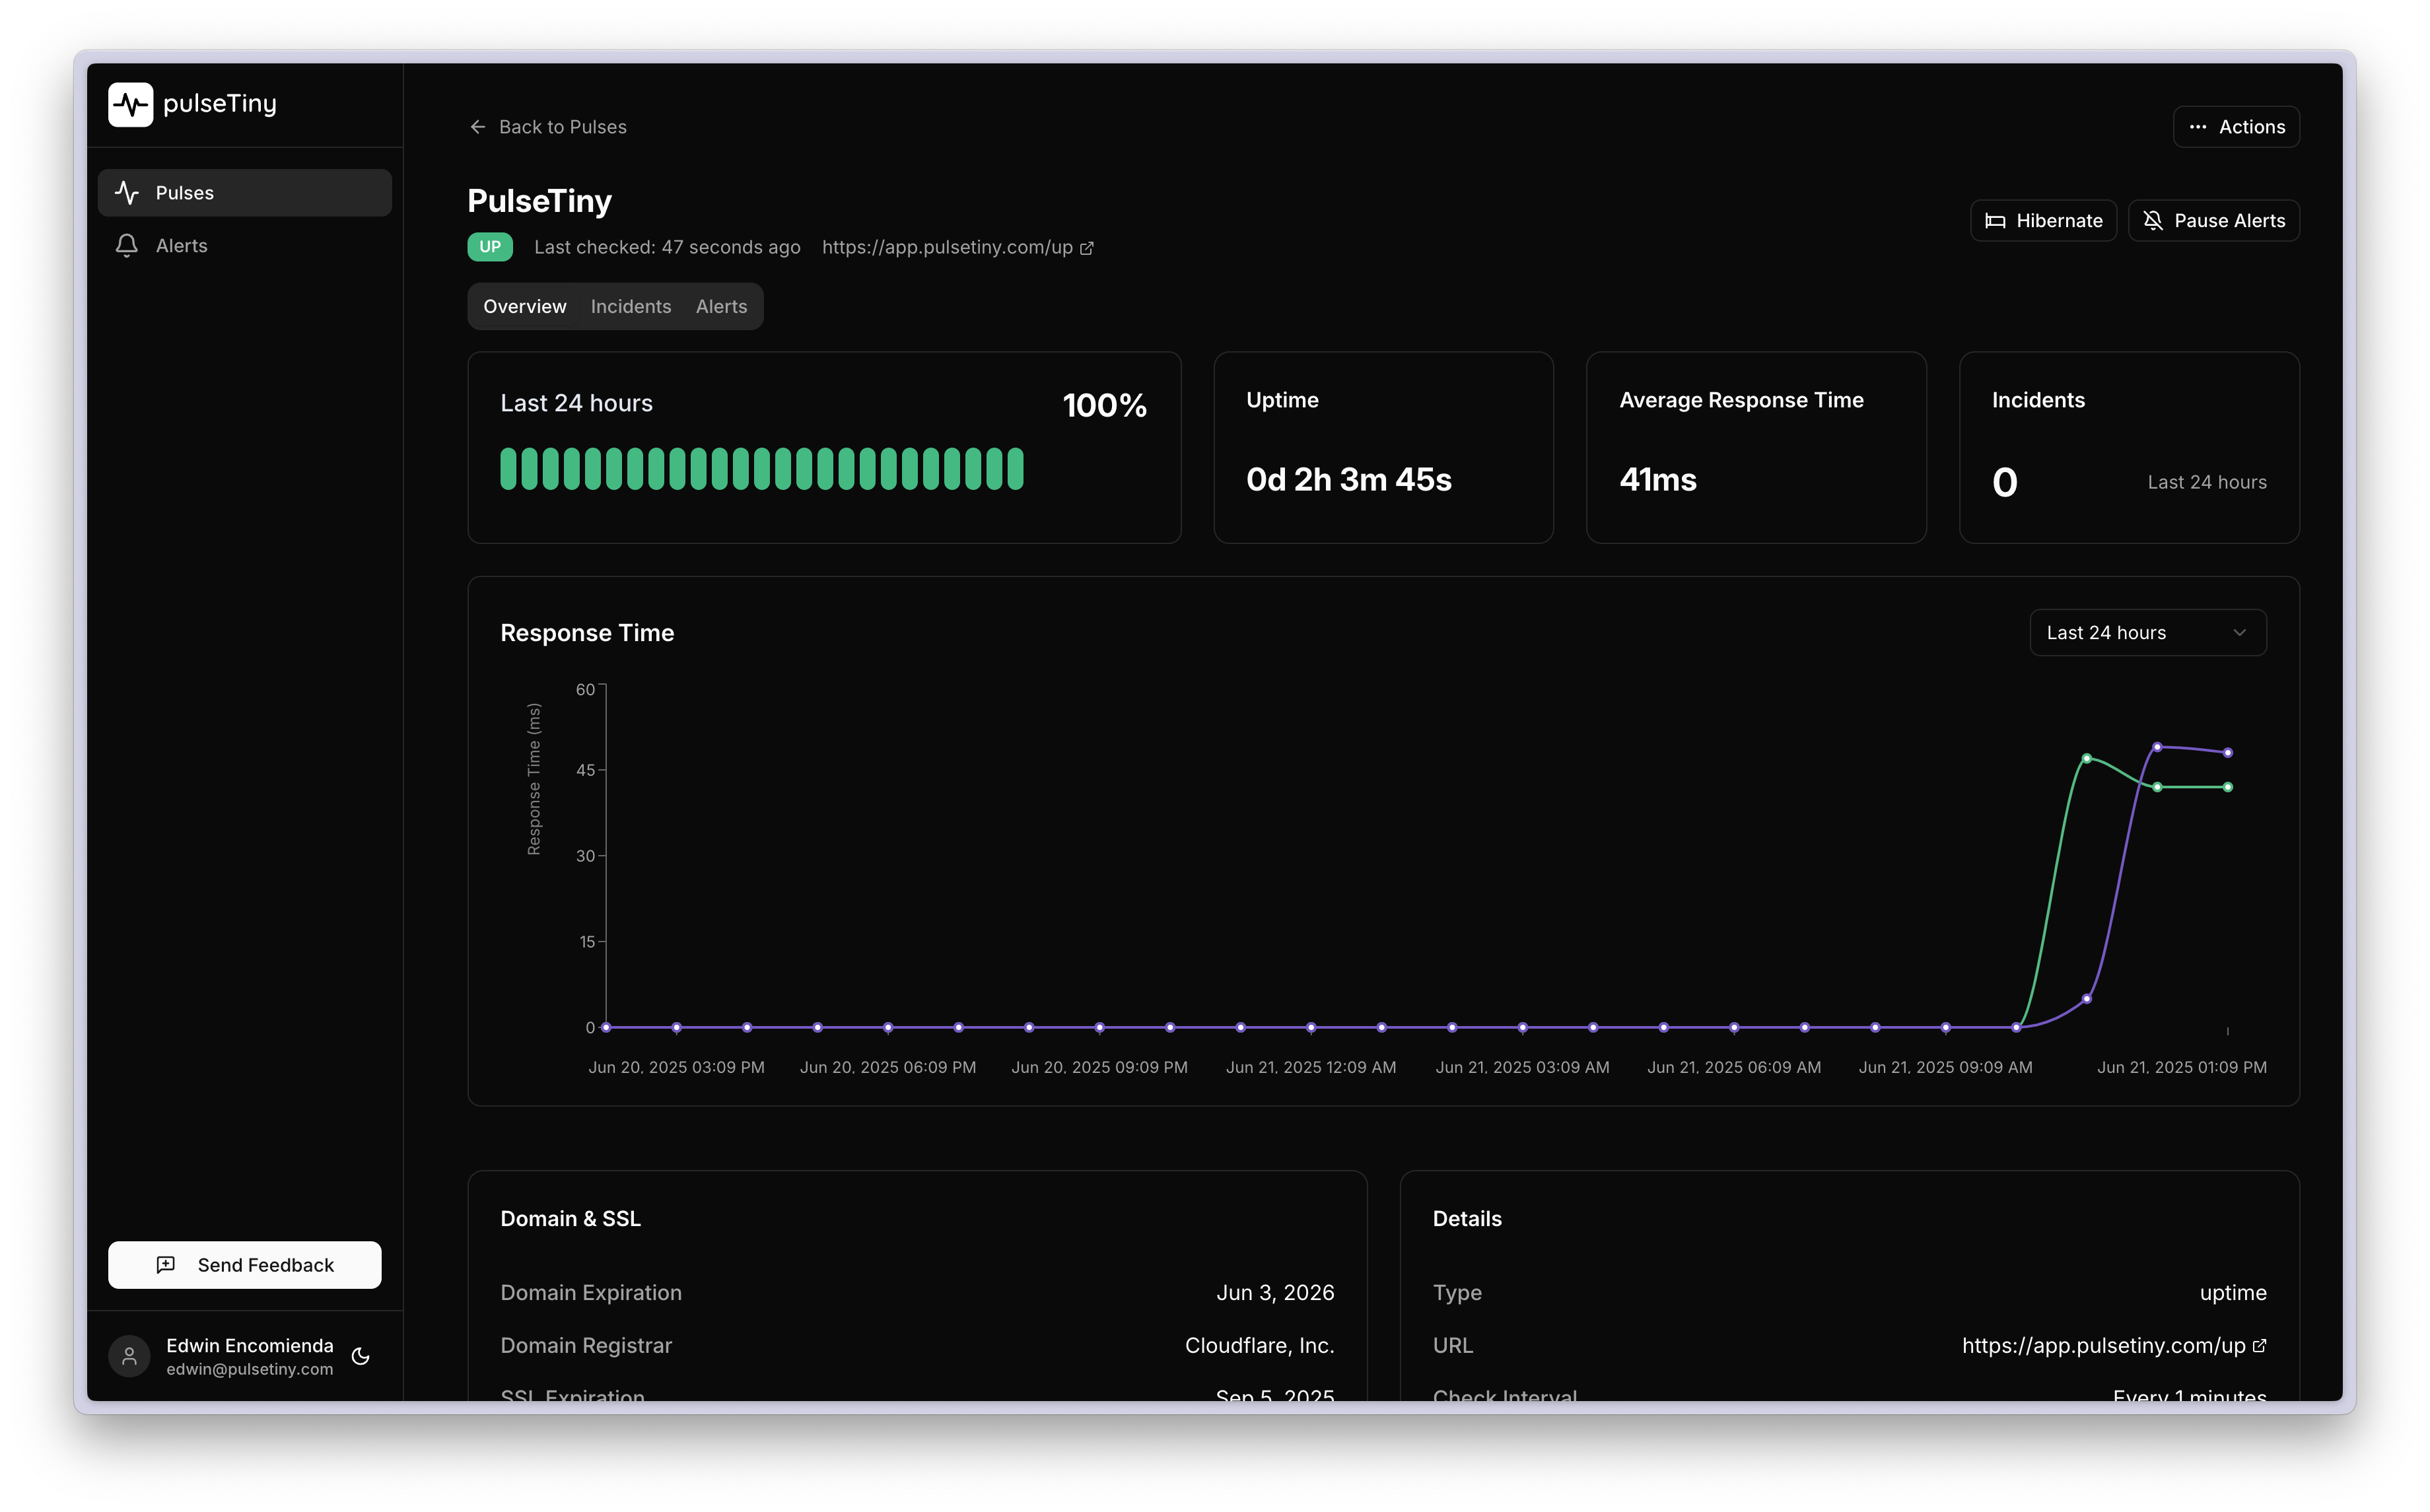Click the 100% uptime value
Image resolution: width=2430 pixels, height=1512 pixels.
(x=1104, y=405)
